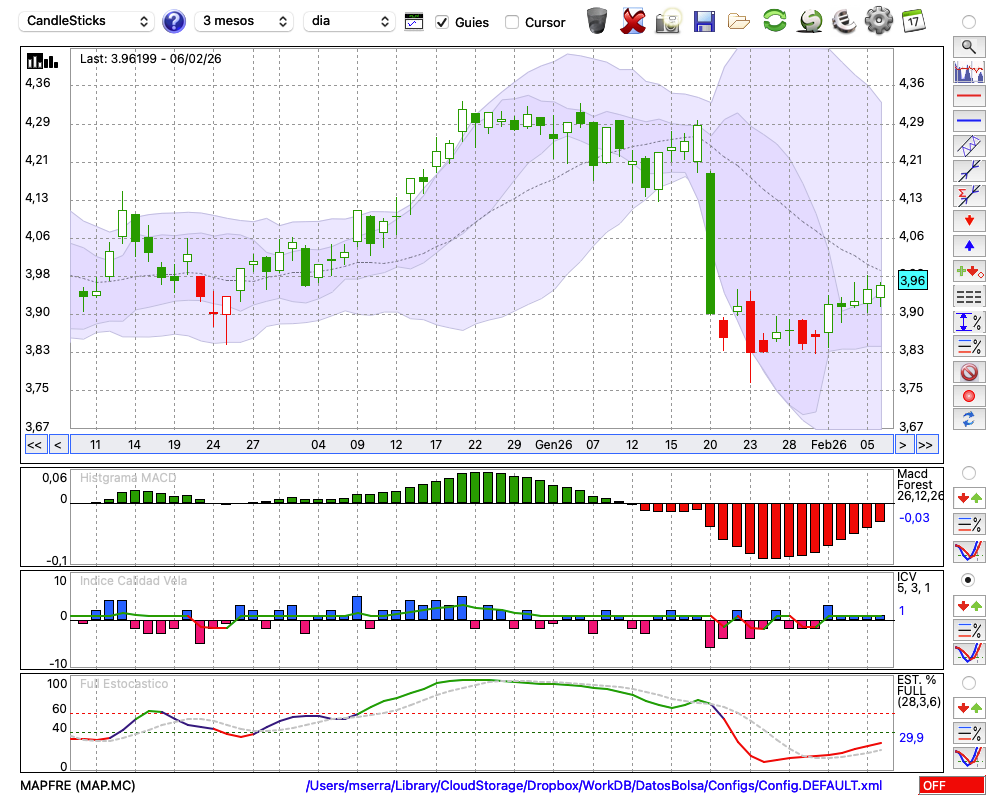
Task: Click the MACD panel oscillator curve icon
Action: [x=969, y=551]
